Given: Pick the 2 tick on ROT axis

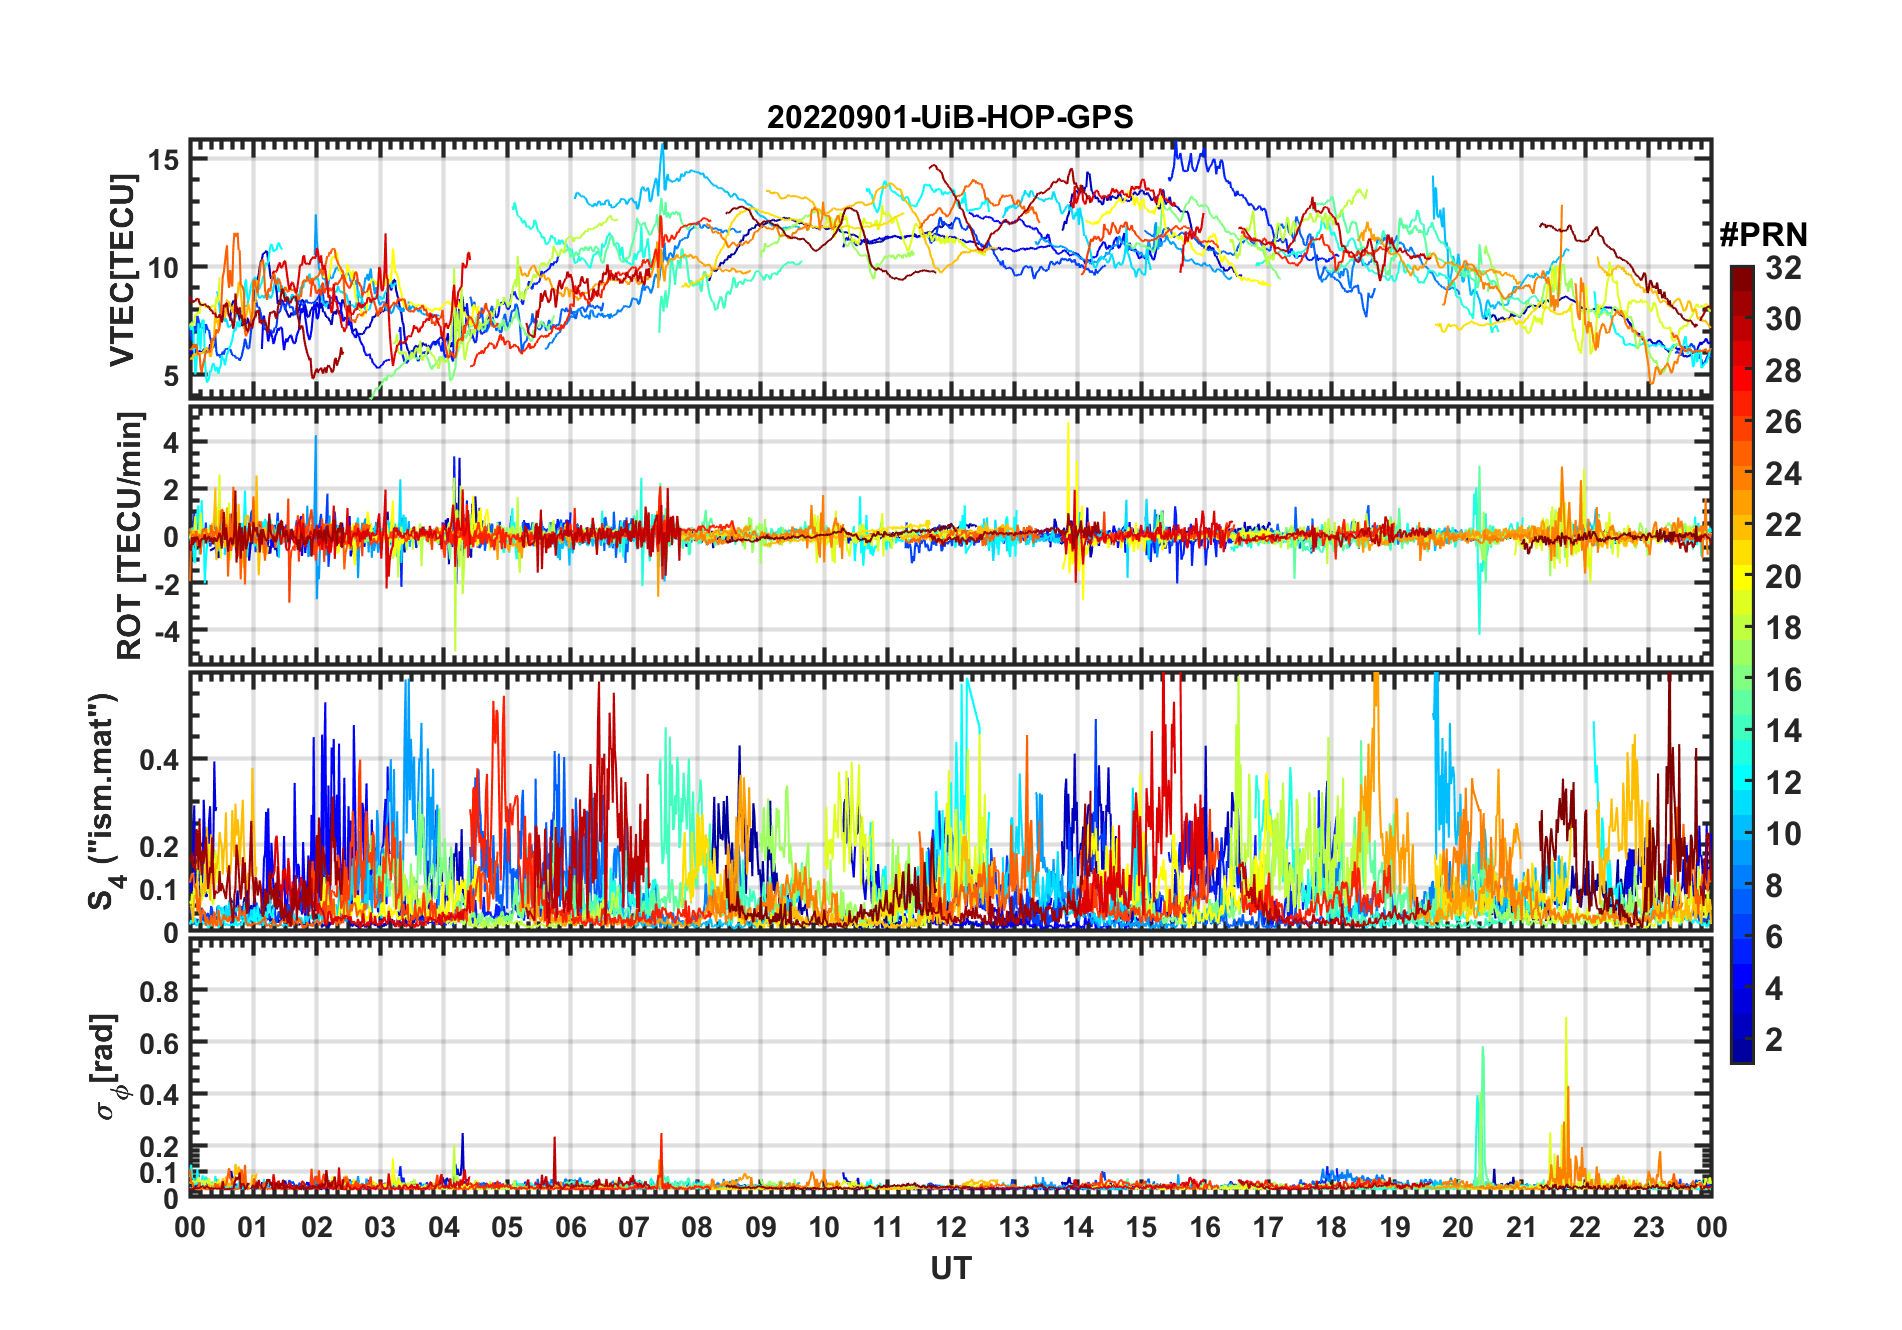Looking at the screenshot, I should 172,489.
